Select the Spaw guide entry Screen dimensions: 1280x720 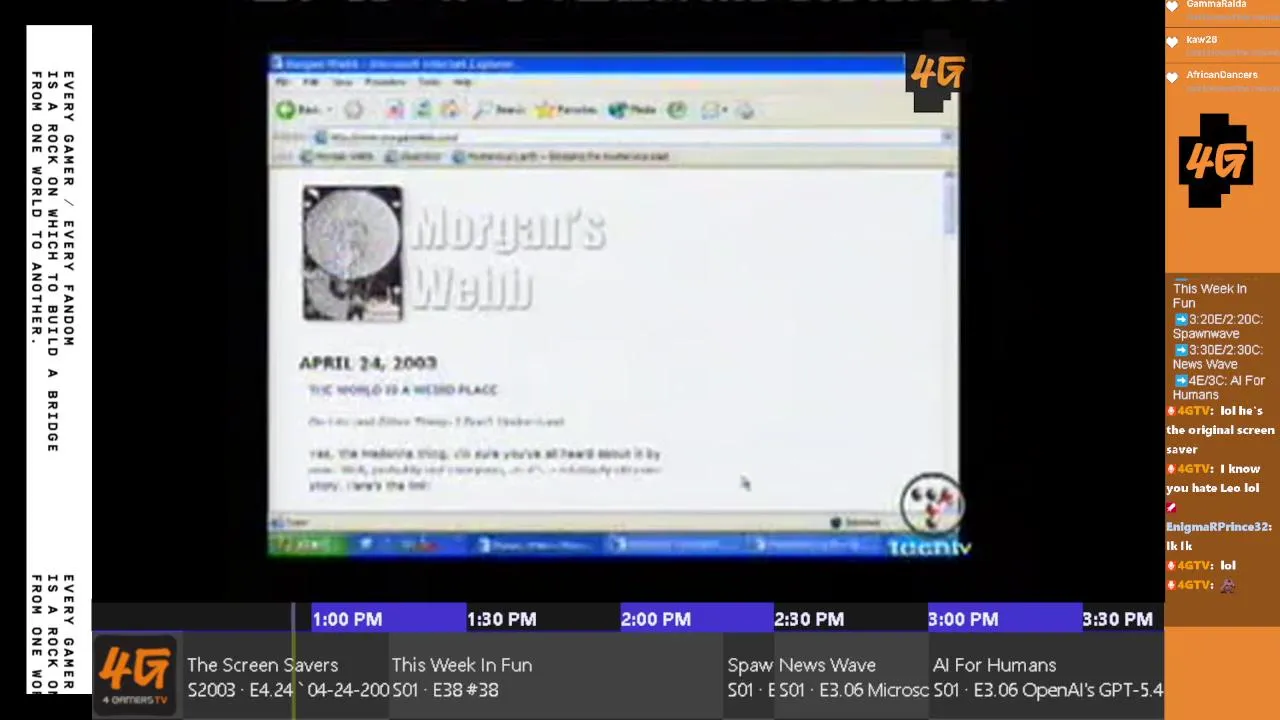[x=750, y=677]
